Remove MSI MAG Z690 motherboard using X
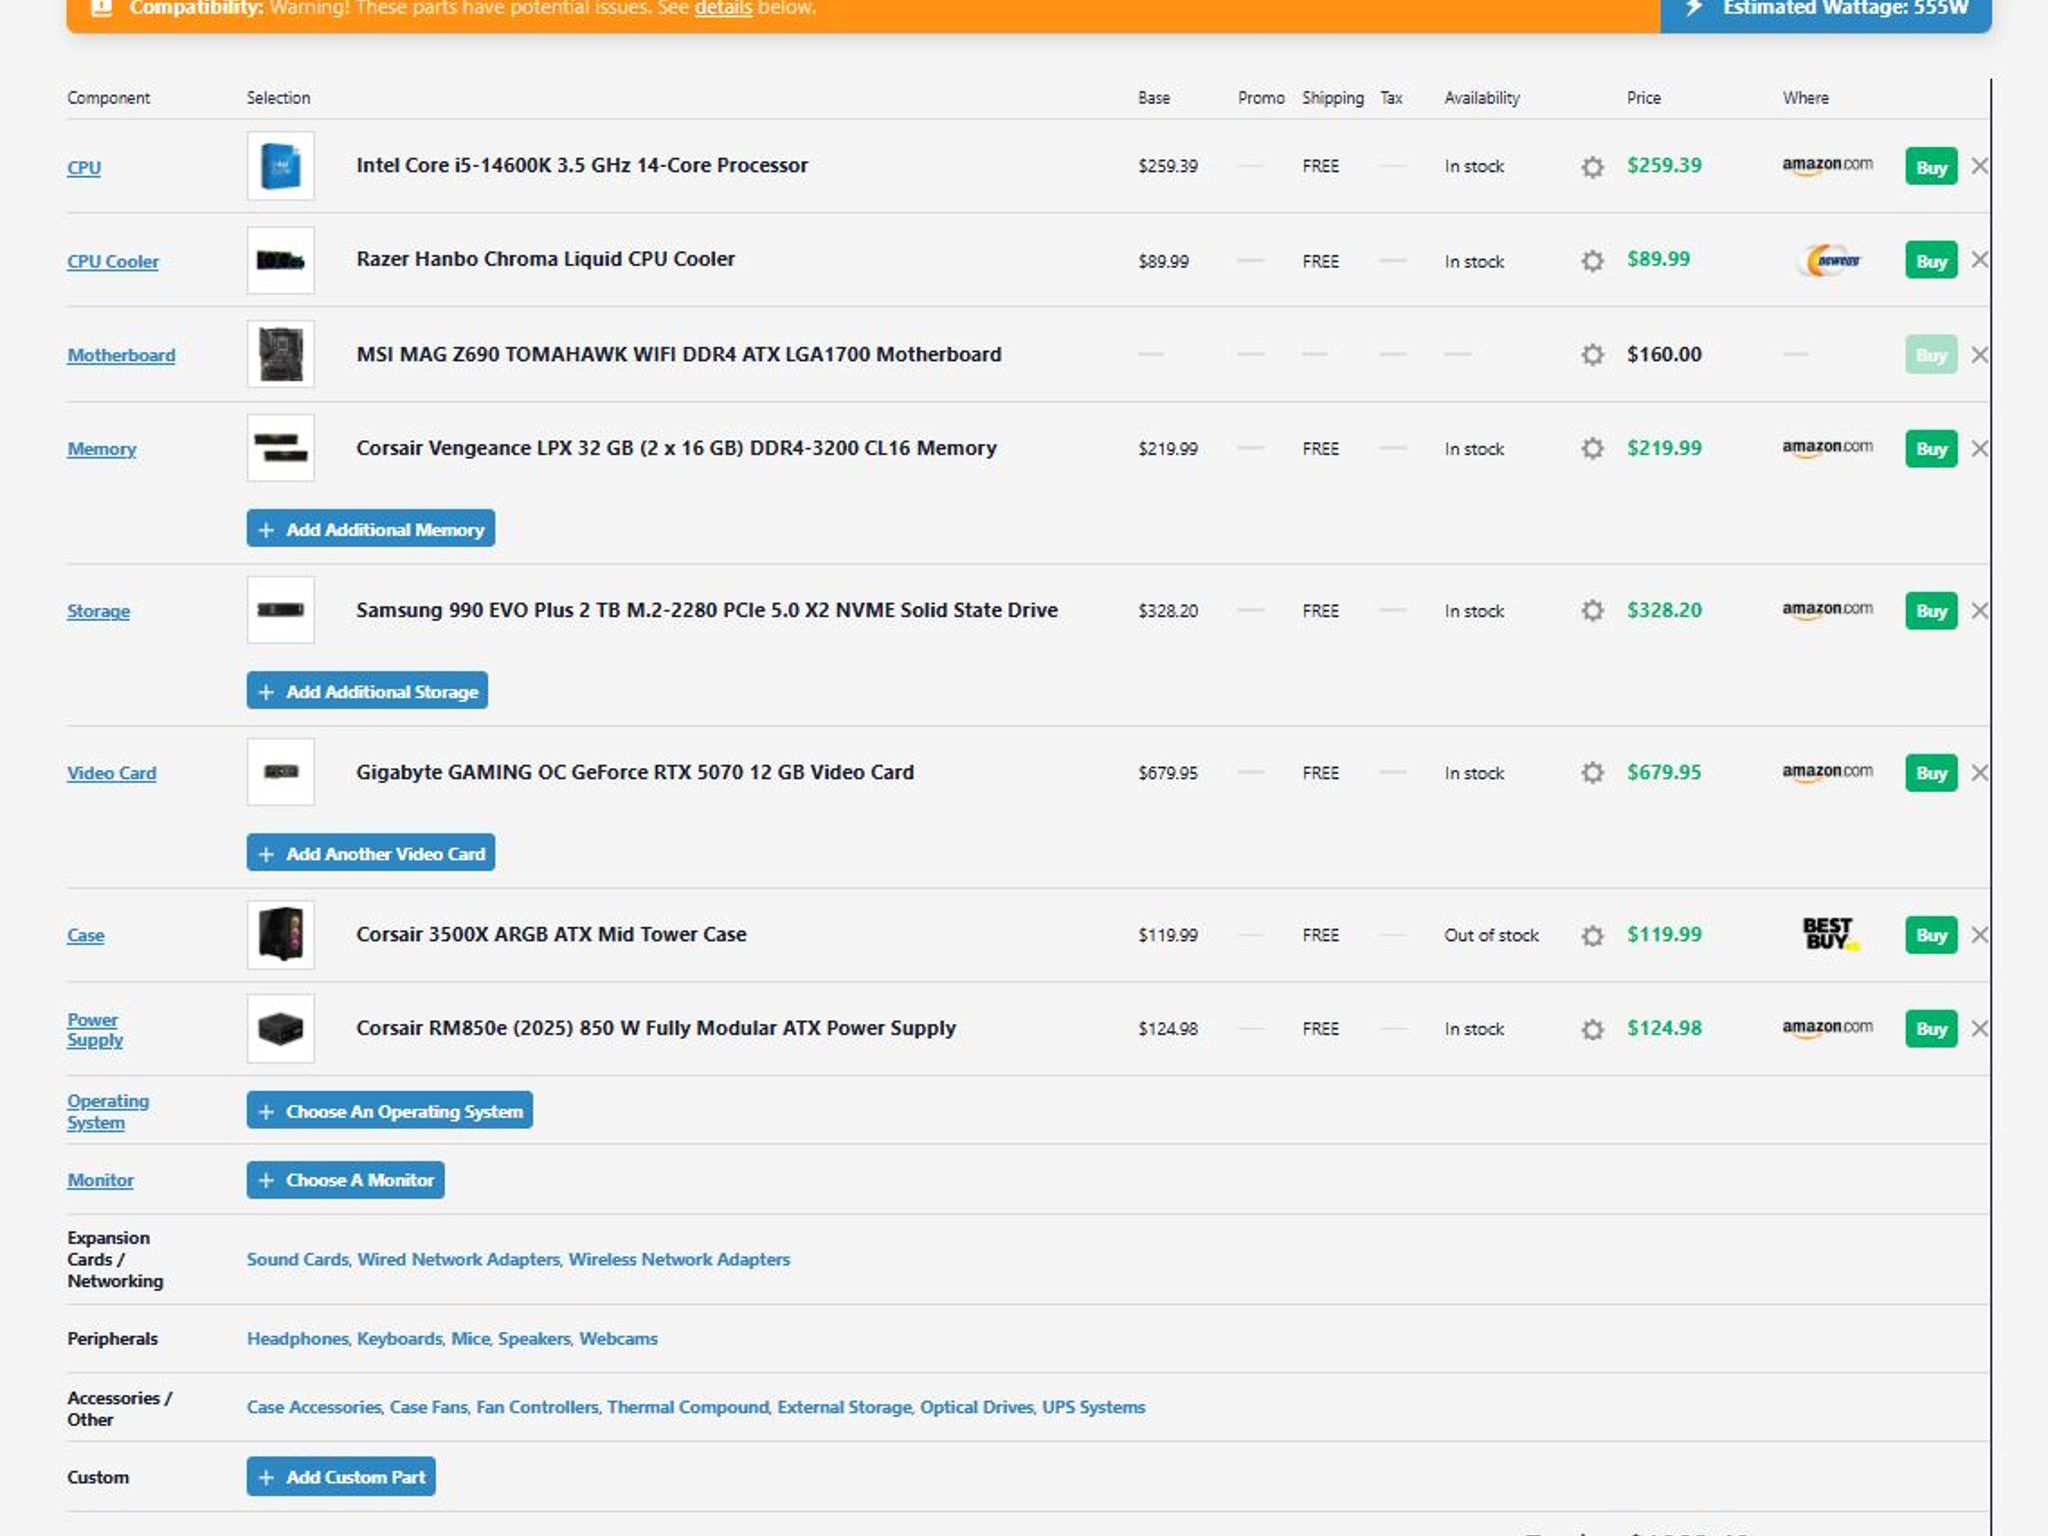The image size is (2048, 1536). [1979, 354]
